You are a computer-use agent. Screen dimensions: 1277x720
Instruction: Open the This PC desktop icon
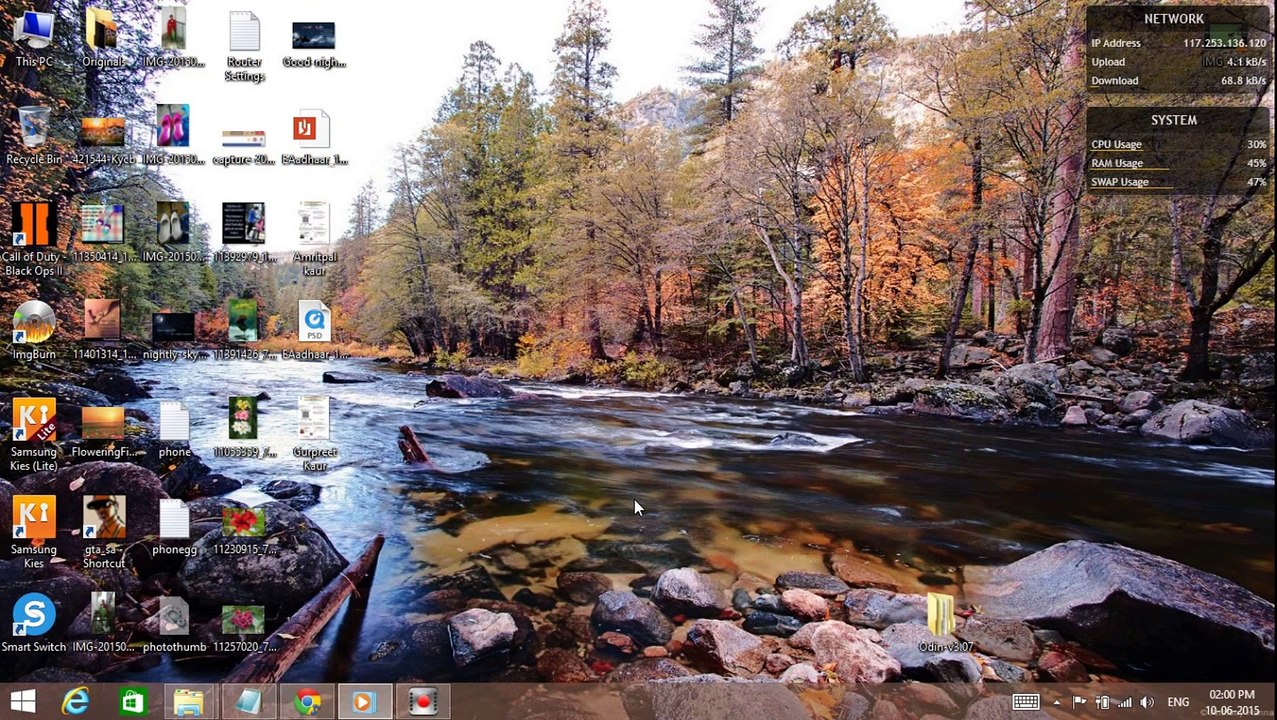click(34, 38)
